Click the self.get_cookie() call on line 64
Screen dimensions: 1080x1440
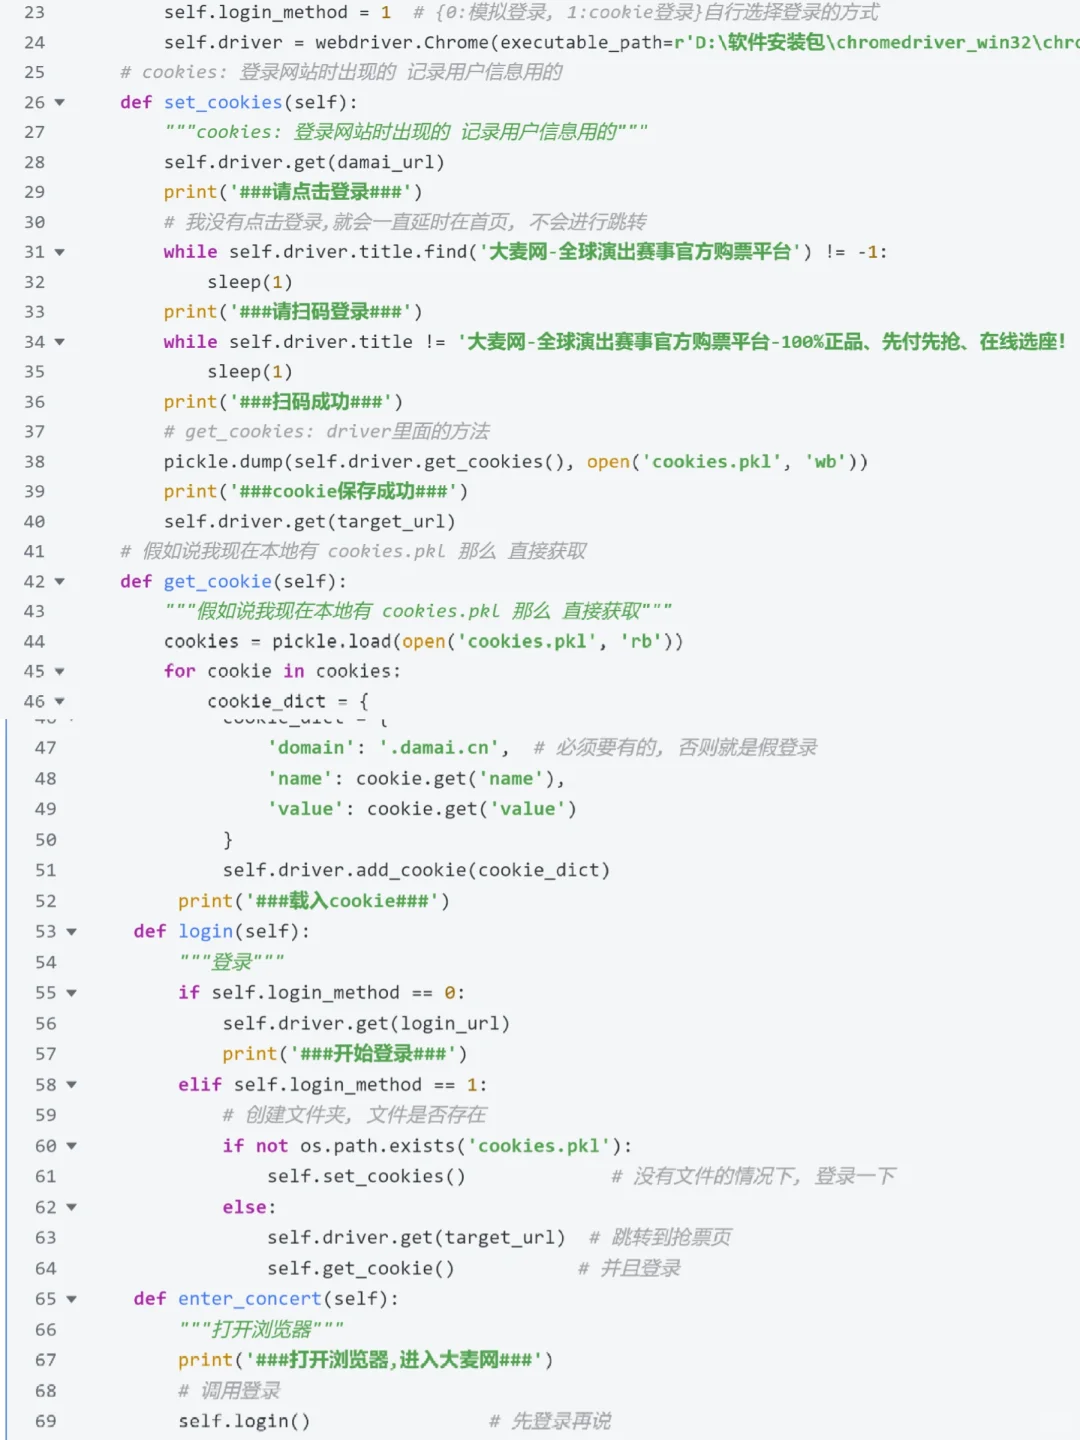361,1268
